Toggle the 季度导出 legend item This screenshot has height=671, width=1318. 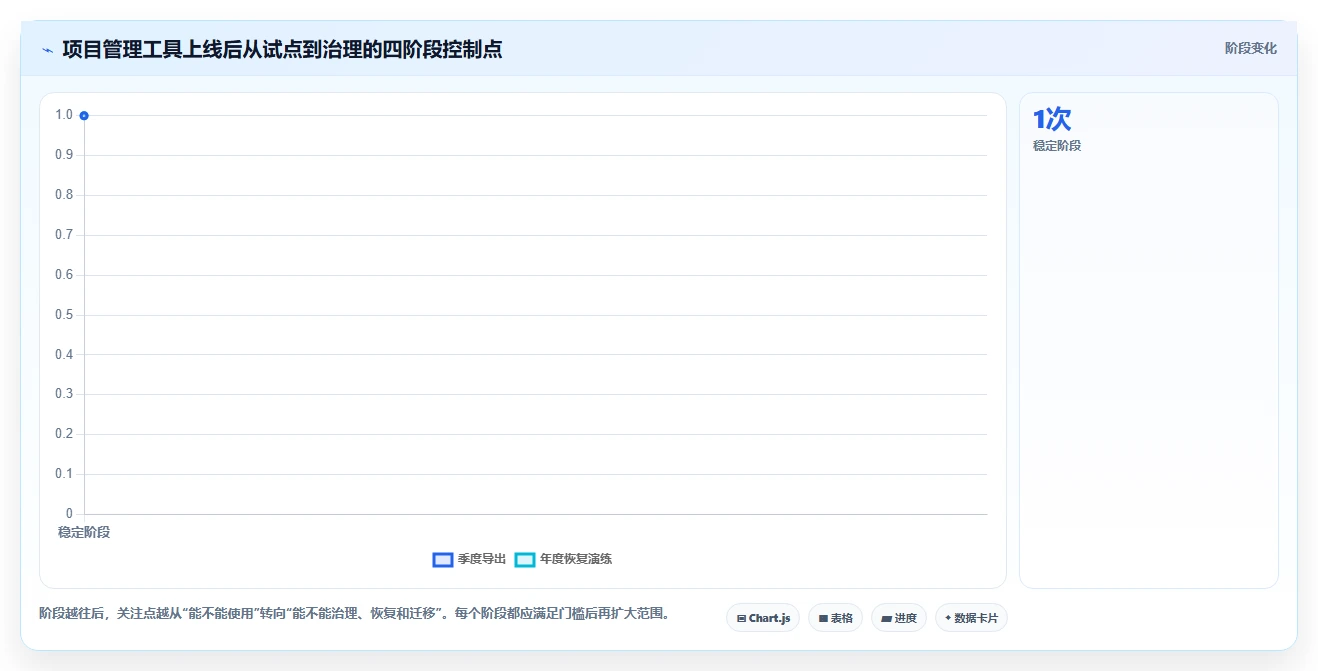[x=469, y=559]
